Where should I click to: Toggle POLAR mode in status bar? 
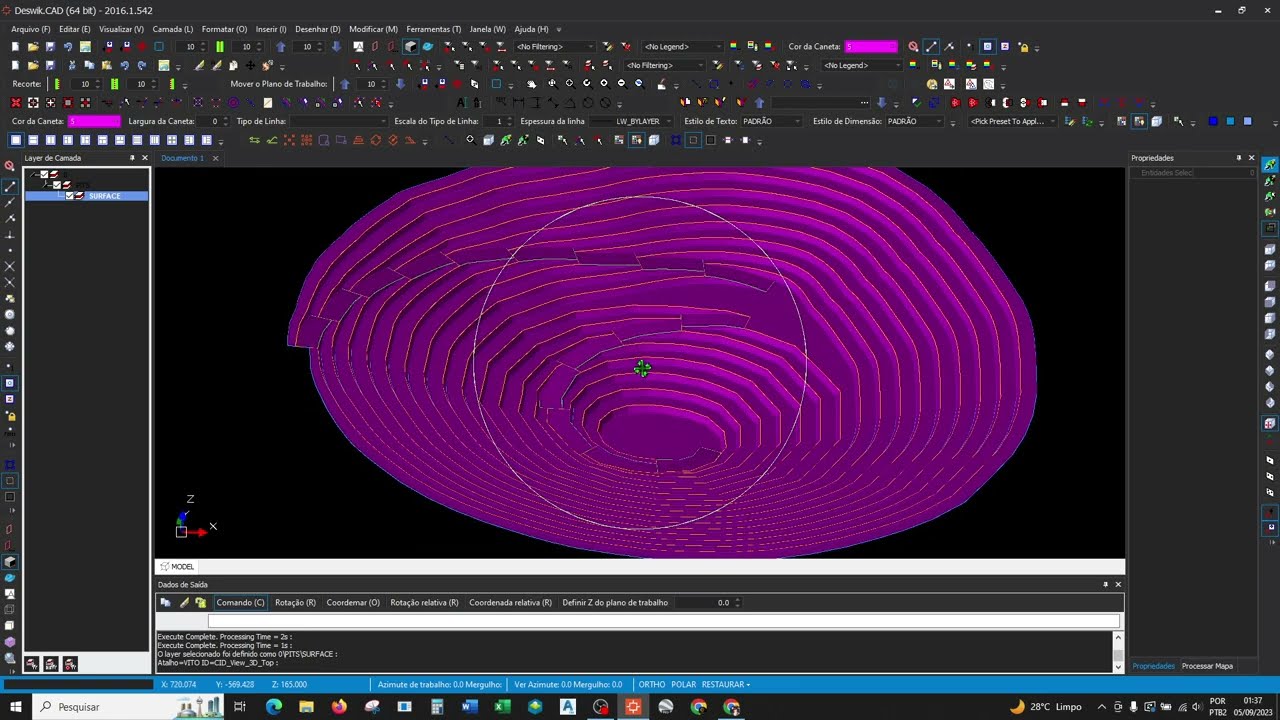(683, 684)
